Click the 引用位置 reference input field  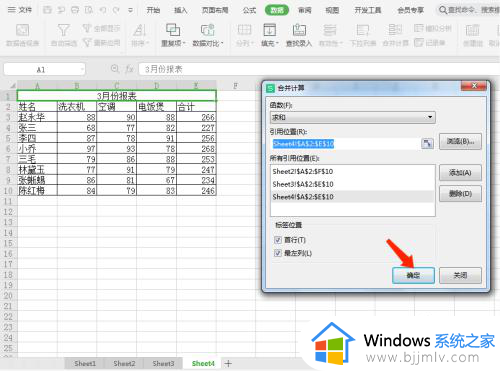point(345,144)
